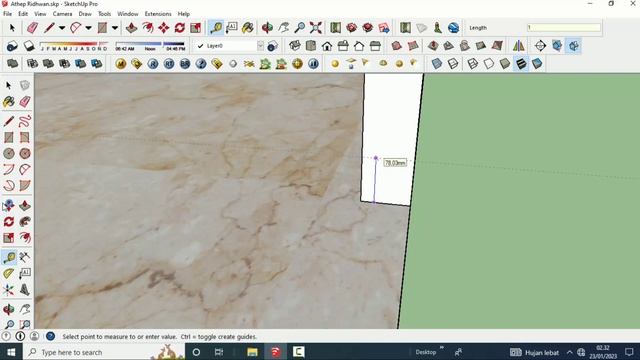Open the Layer Manager icon beside Layer0
The height and width of the screenshot is (360, 640).
point(272,46)
